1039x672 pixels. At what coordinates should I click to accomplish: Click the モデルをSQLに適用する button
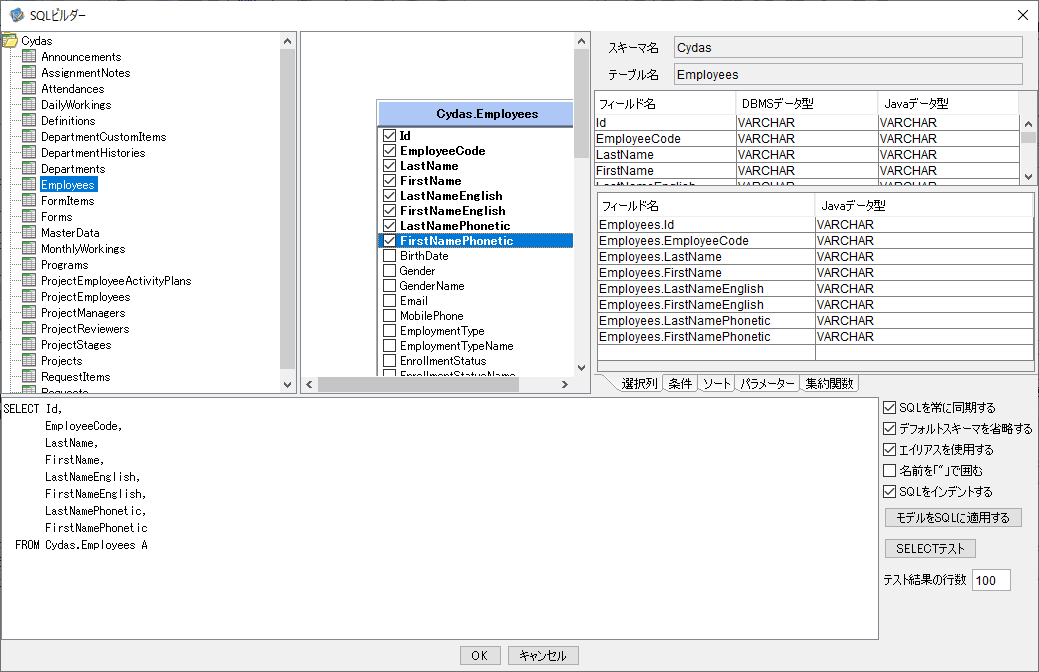pos(953,518)
